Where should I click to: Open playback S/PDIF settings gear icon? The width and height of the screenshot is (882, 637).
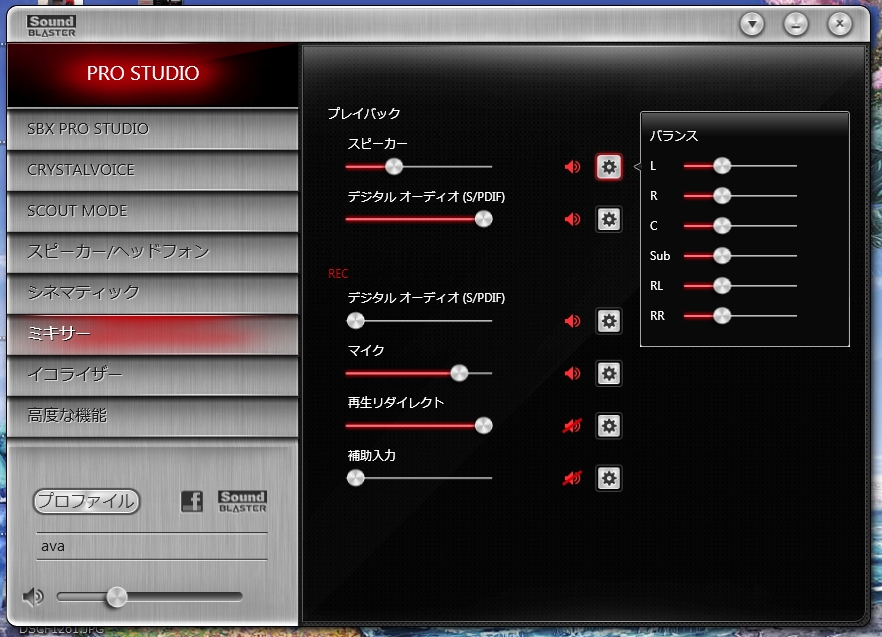click(x=609, y=219)
